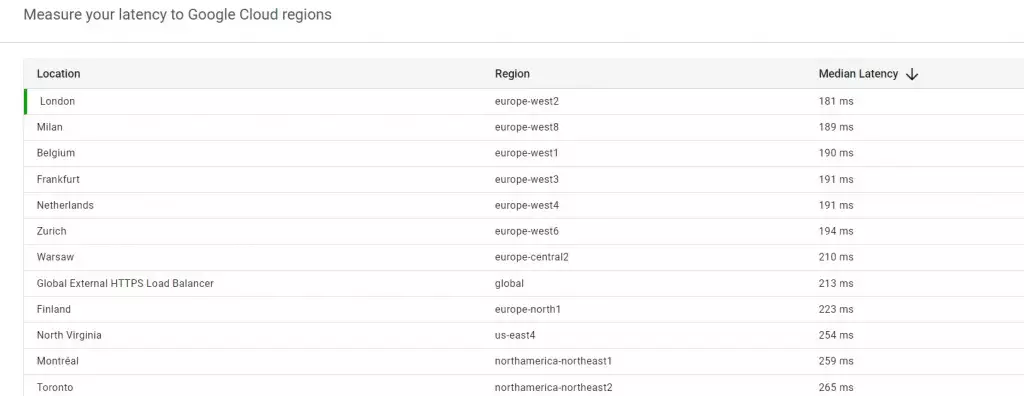Viewport: 1024px width, 396px height.
Task: Click the page title about Google Cloud latency
Action: (178, 14)
